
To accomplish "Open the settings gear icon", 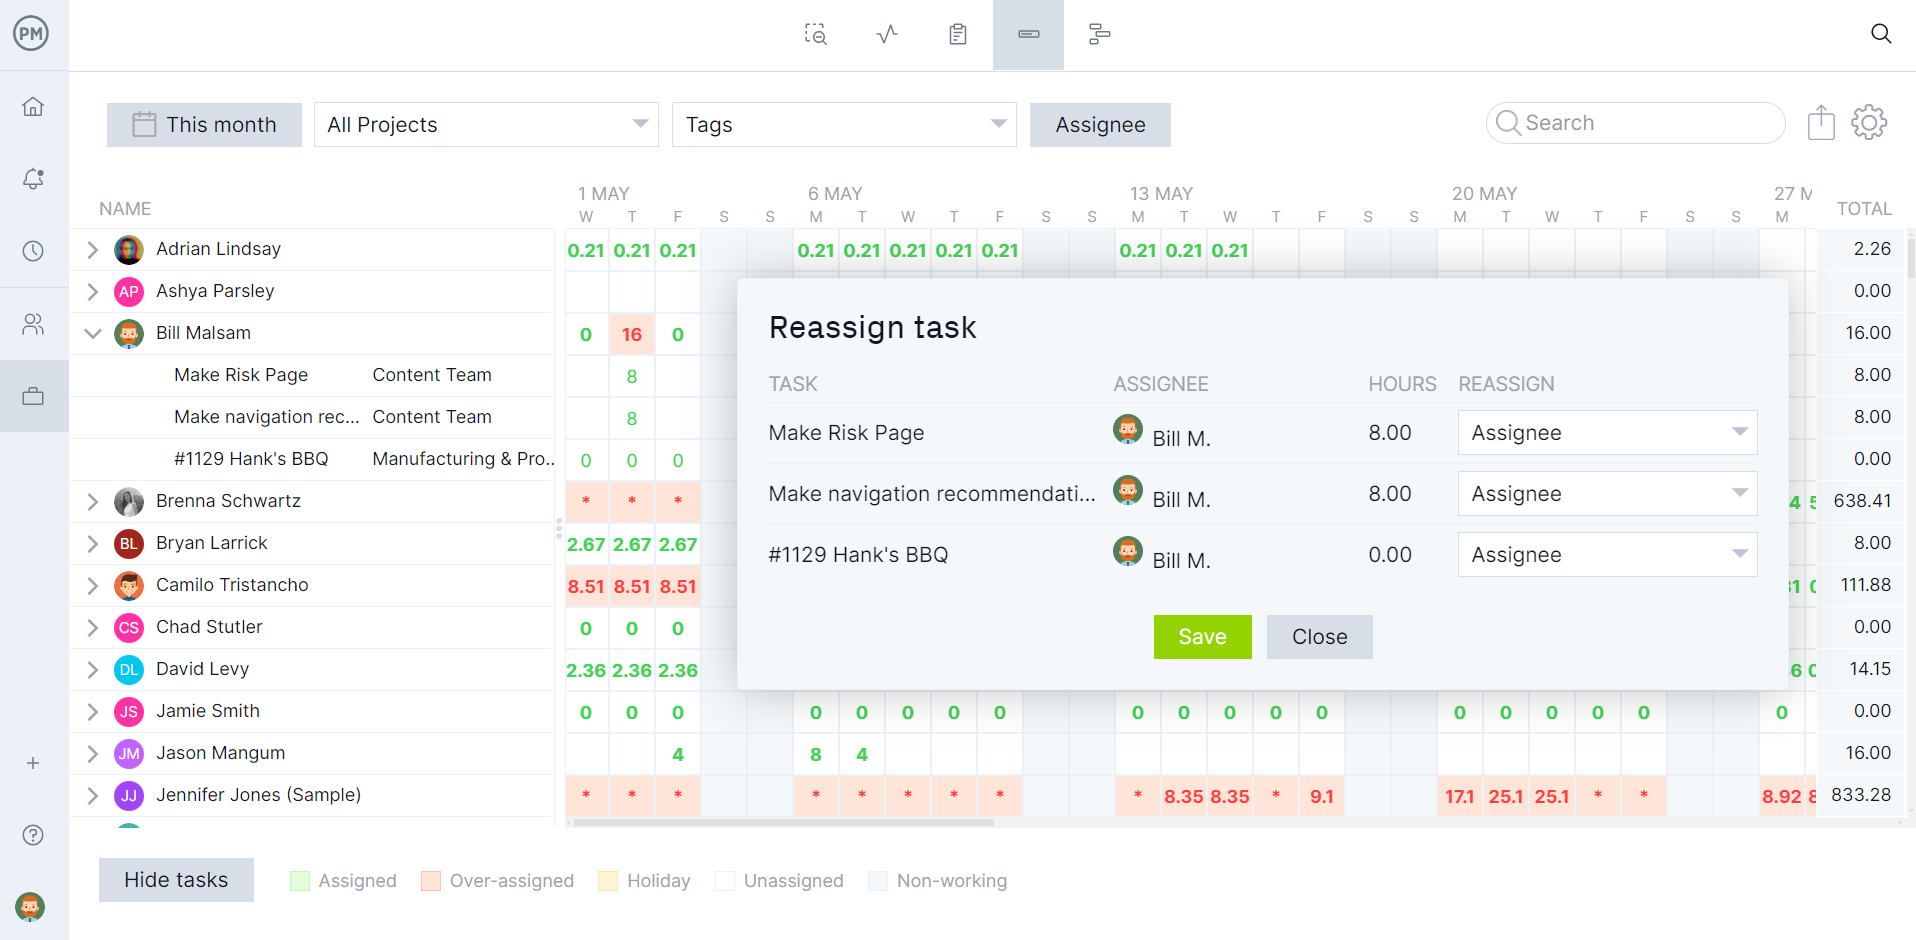I will coord(1869,123).
